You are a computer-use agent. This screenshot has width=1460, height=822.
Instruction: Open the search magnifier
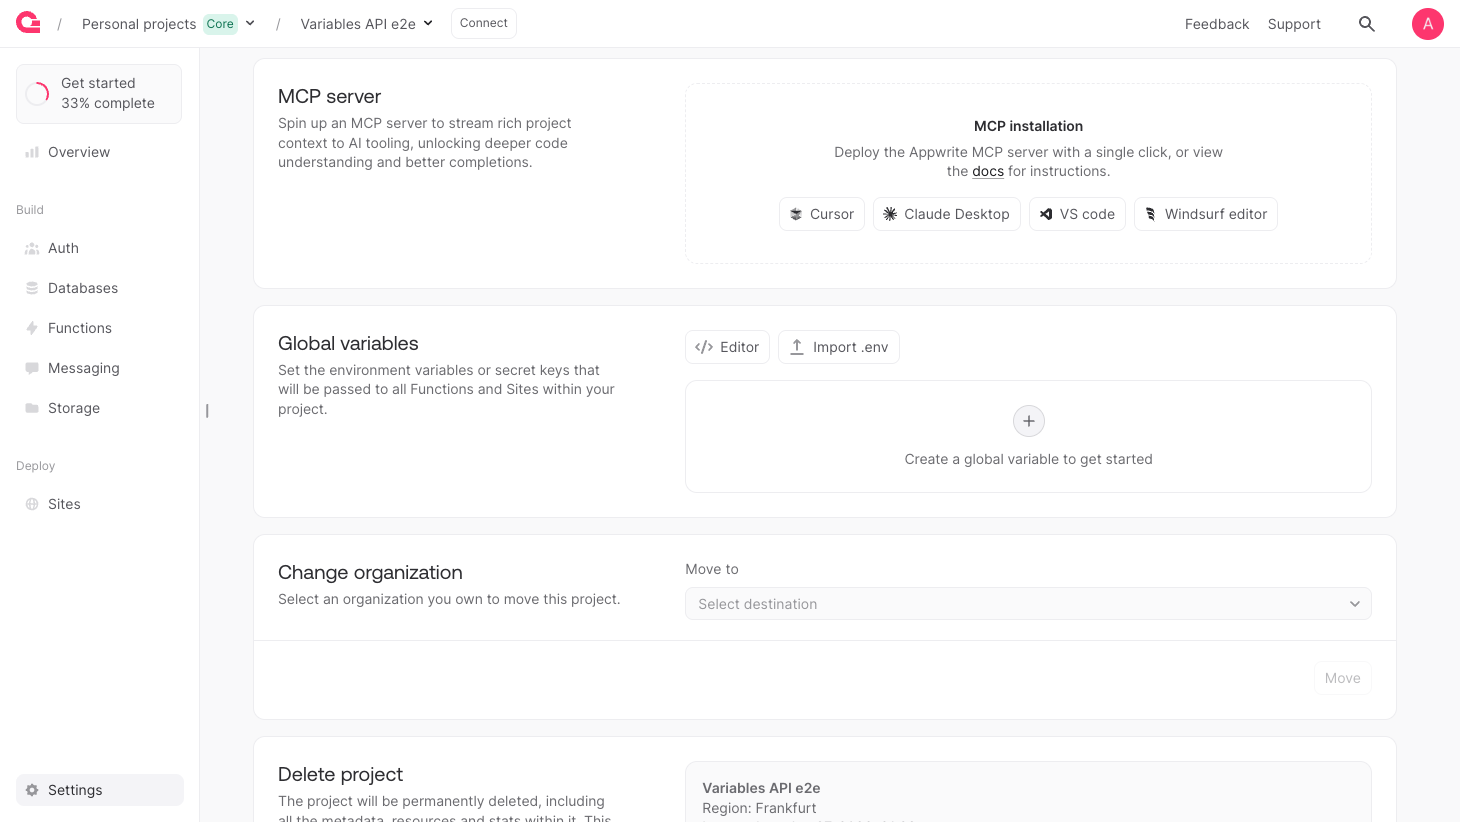tap(1367, 24)
